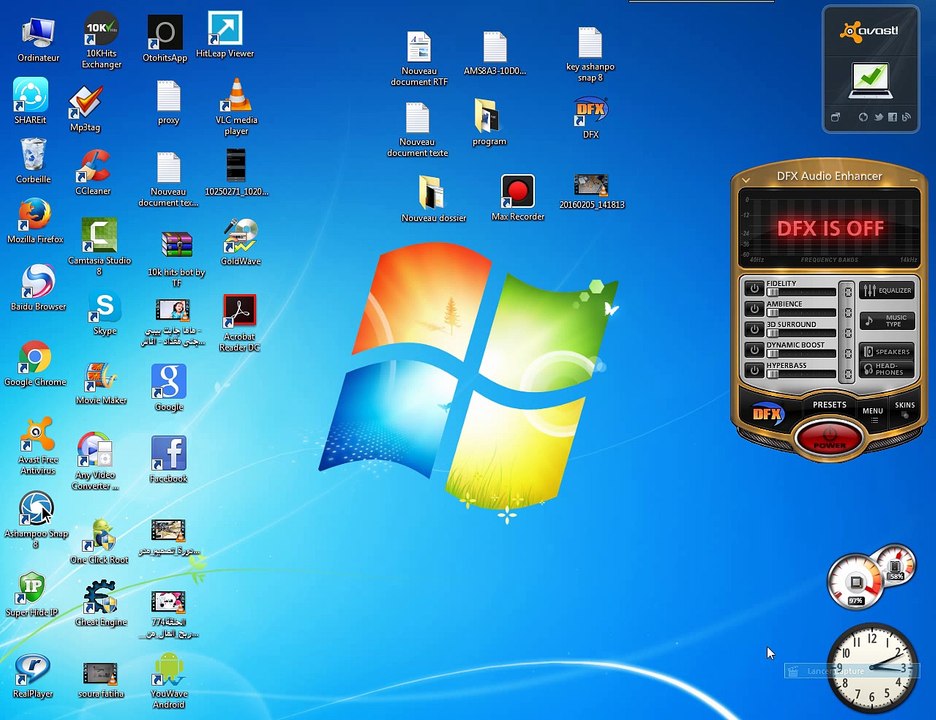The image size is (936, 720).
Task: Select the Movie Maker icon
Action: (101, 383)
